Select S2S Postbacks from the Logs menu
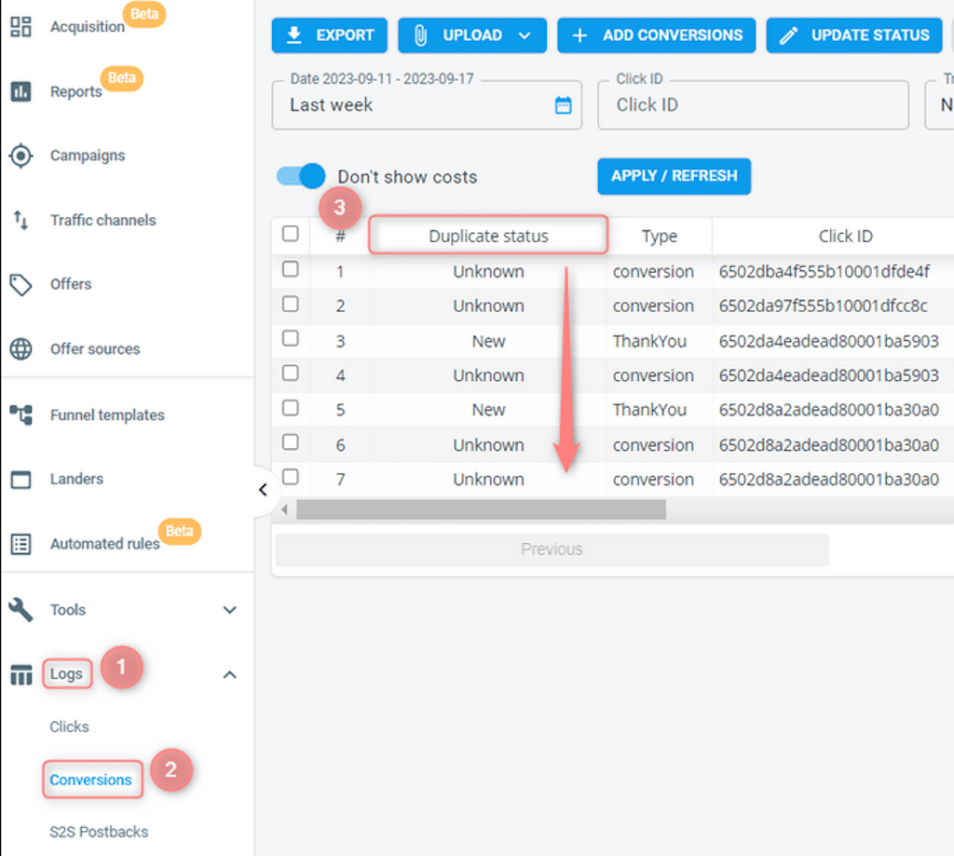954x856 pixels. [x=98, y=831]
